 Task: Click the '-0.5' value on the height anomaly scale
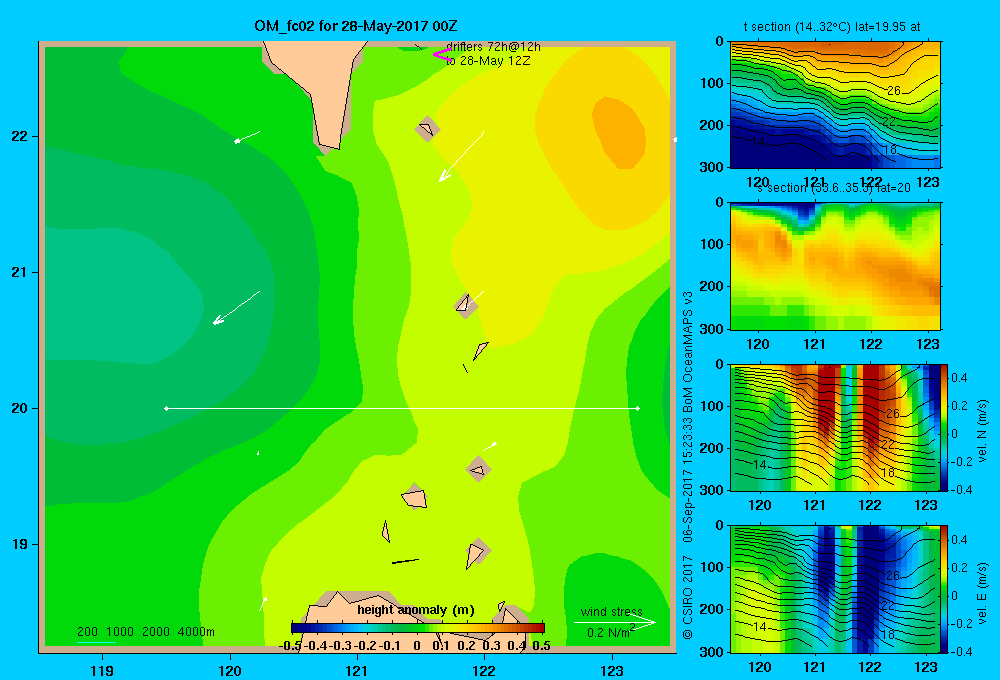click(x=290, y=646)
